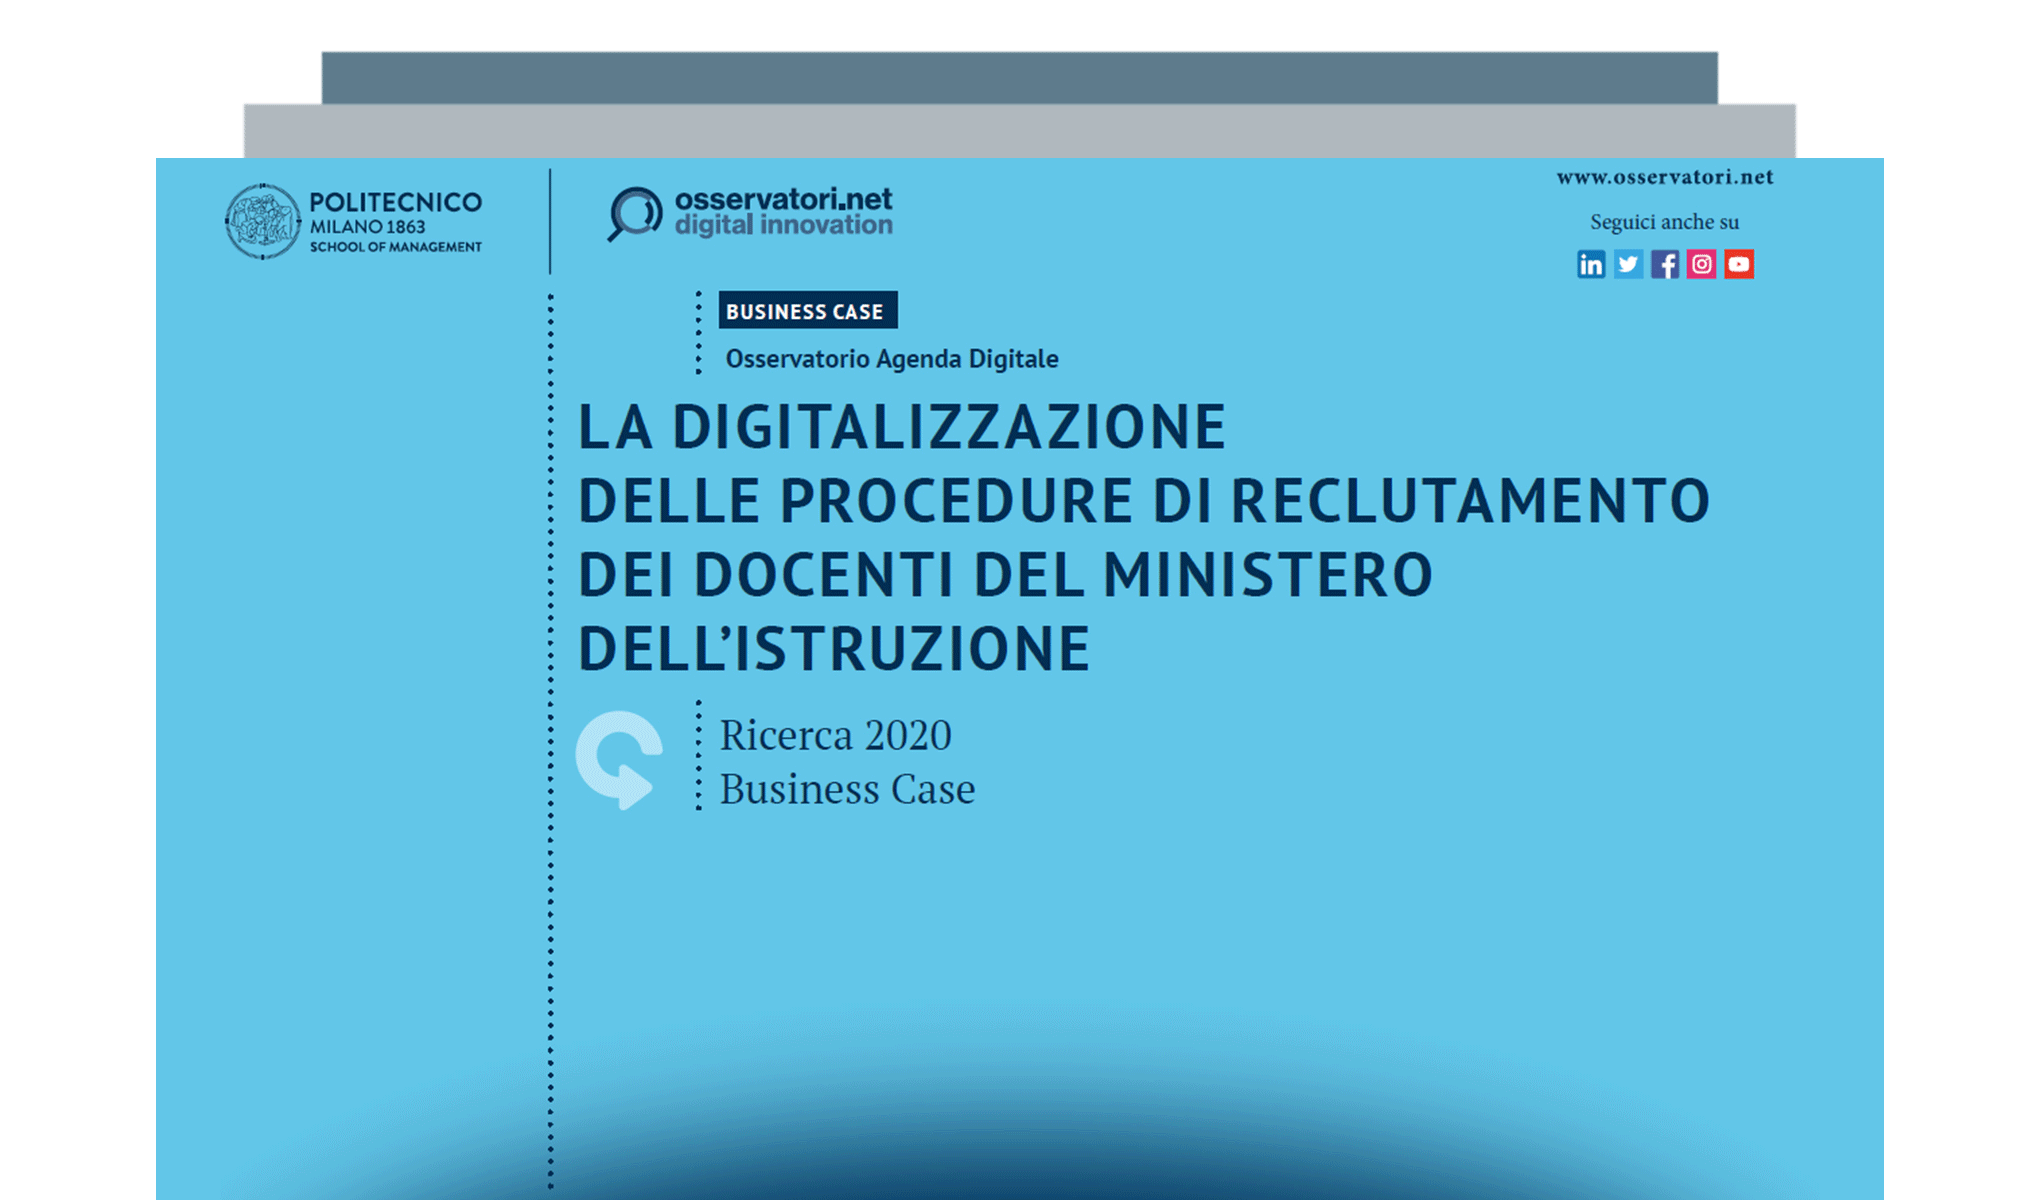2040x1200 pixels.
Task: Click the Osservatorio Agenda Digitale link
Action: pyautogui.click(x=892, y=358)
